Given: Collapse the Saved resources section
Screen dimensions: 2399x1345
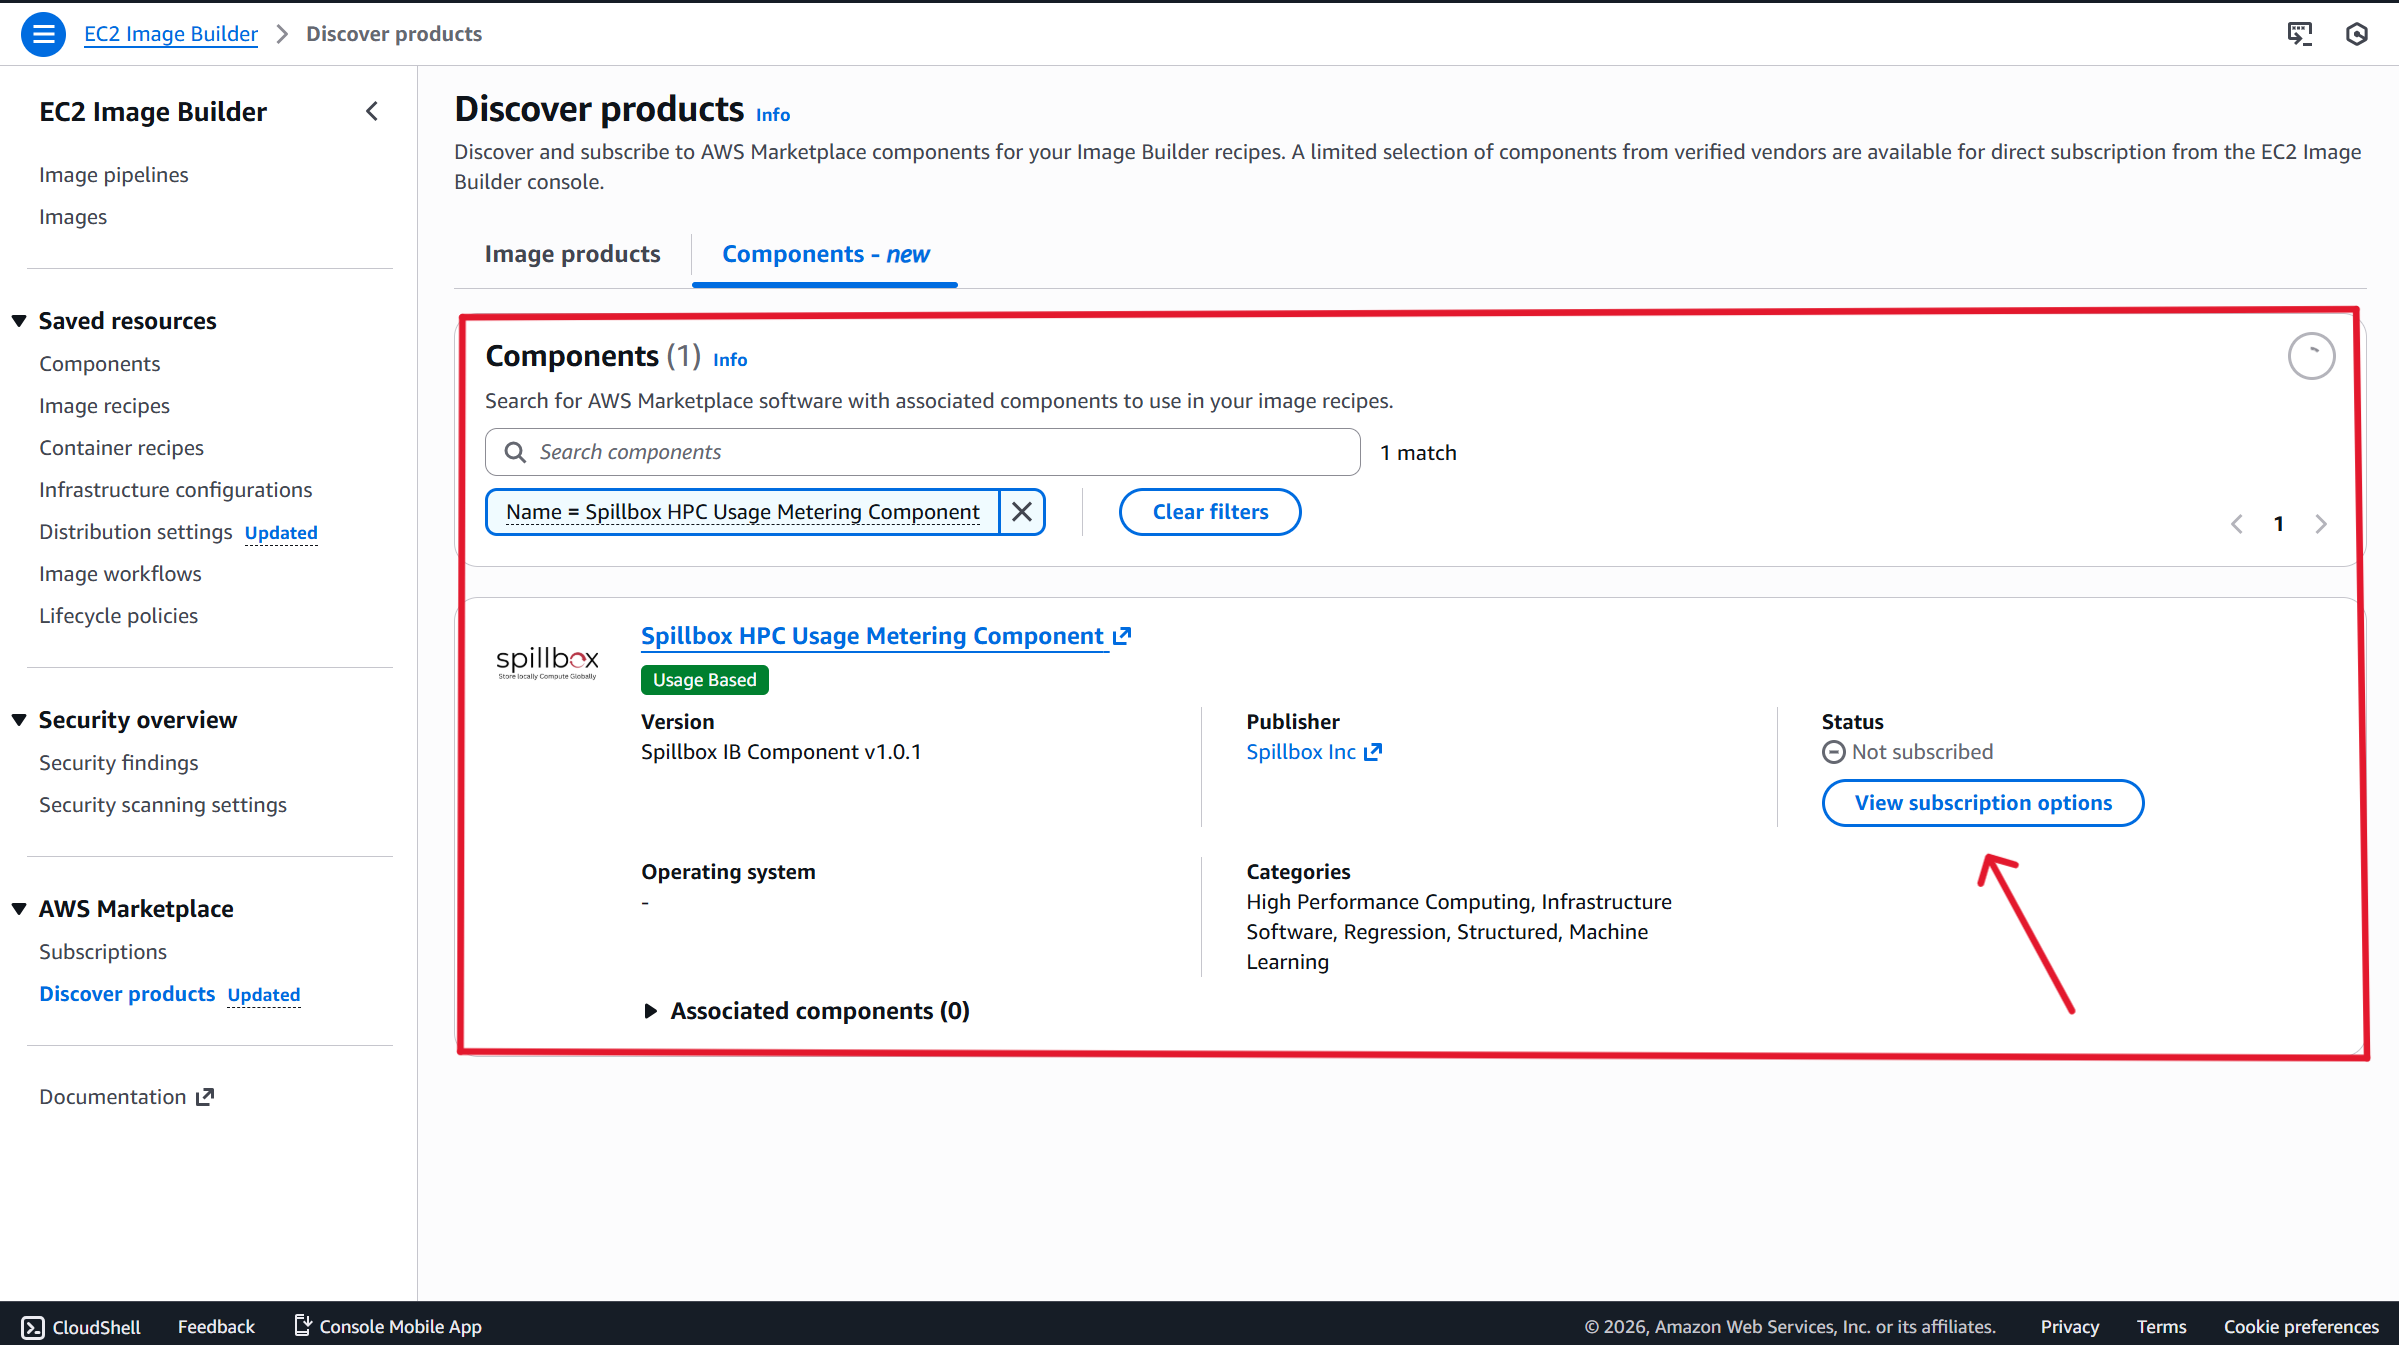Looking at the screenshot, I should coord(19,321).
